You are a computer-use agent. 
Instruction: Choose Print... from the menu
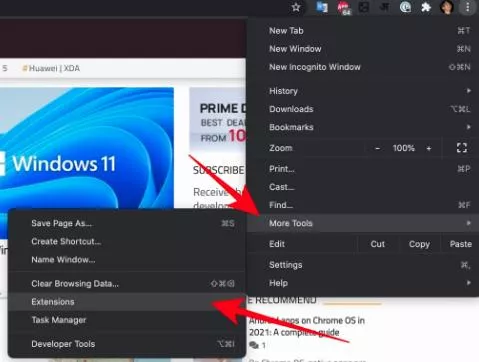coord(363,169)
